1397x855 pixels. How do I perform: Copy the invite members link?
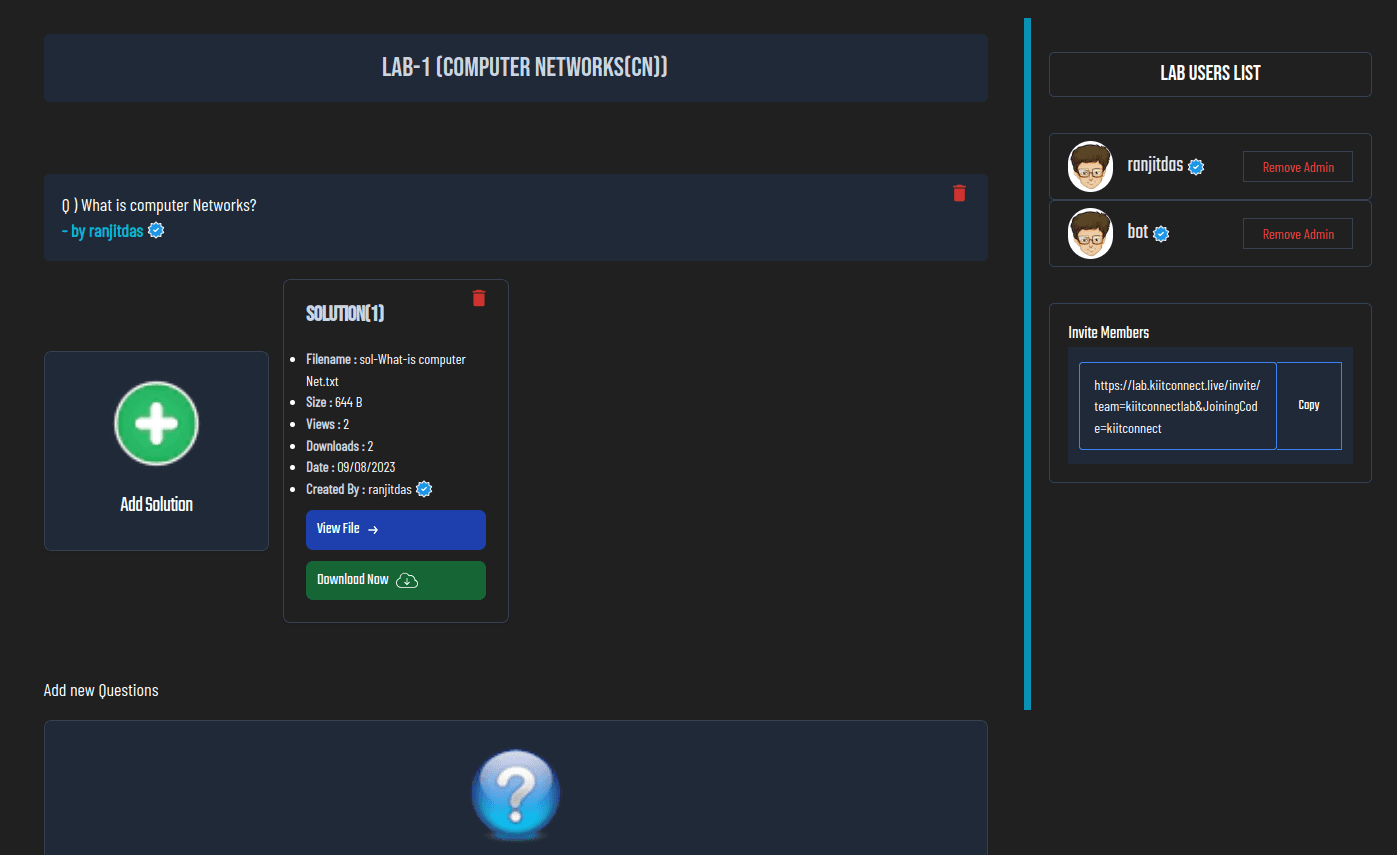(1308, 406)
